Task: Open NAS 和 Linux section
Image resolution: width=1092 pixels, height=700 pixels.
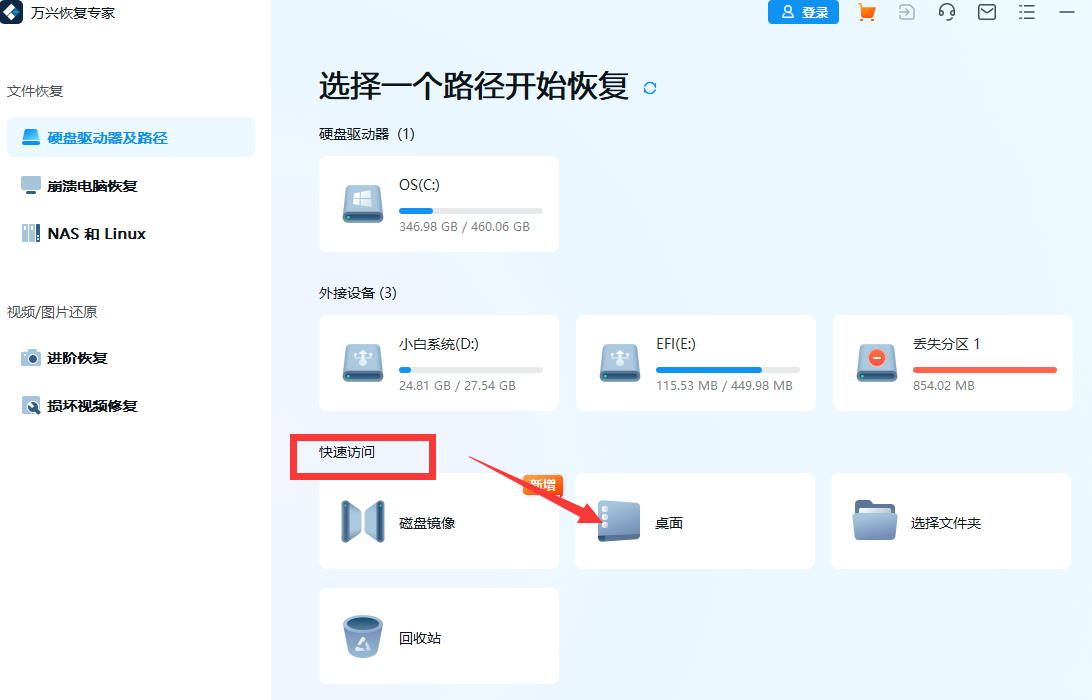Action: [x=95, y=233]
